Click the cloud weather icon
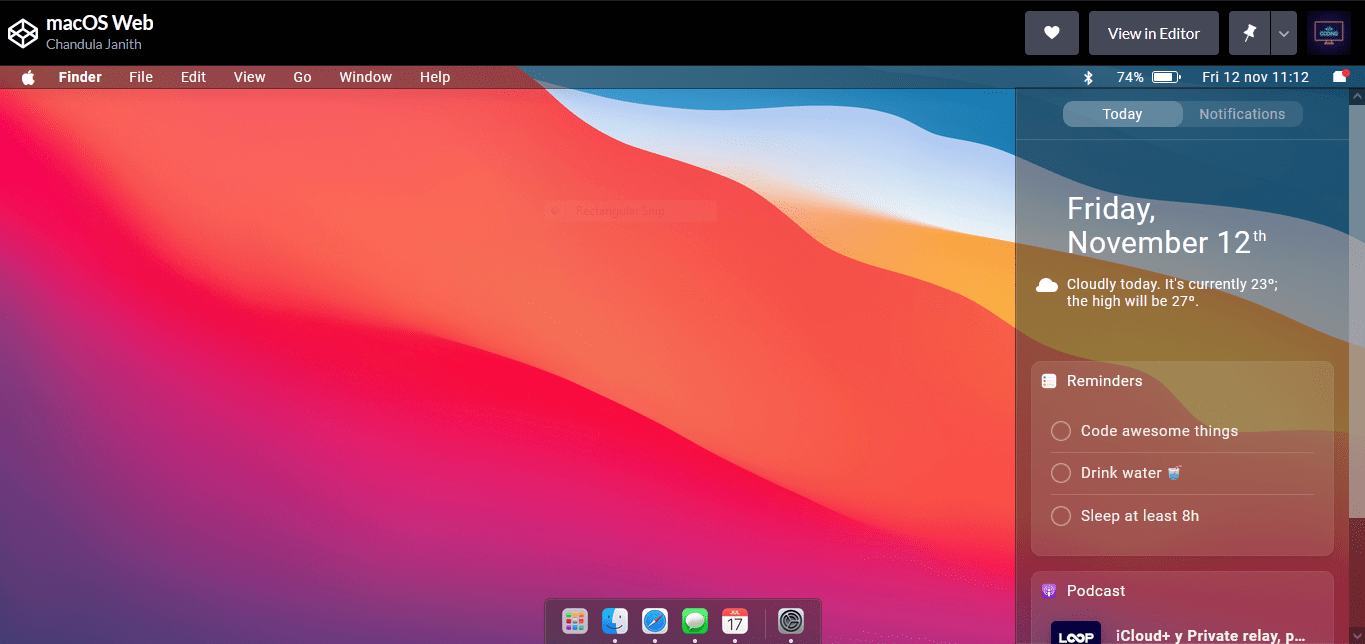The image size is (1365, 644). [1047, 285]
